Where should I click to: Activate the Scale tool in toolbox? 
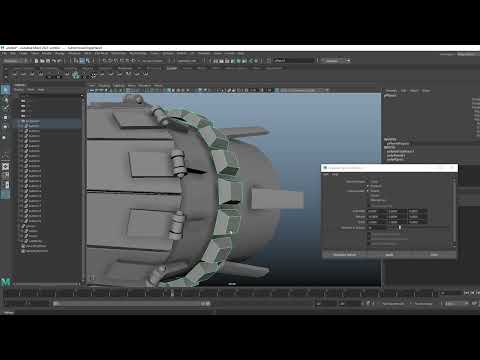(5, 137)
